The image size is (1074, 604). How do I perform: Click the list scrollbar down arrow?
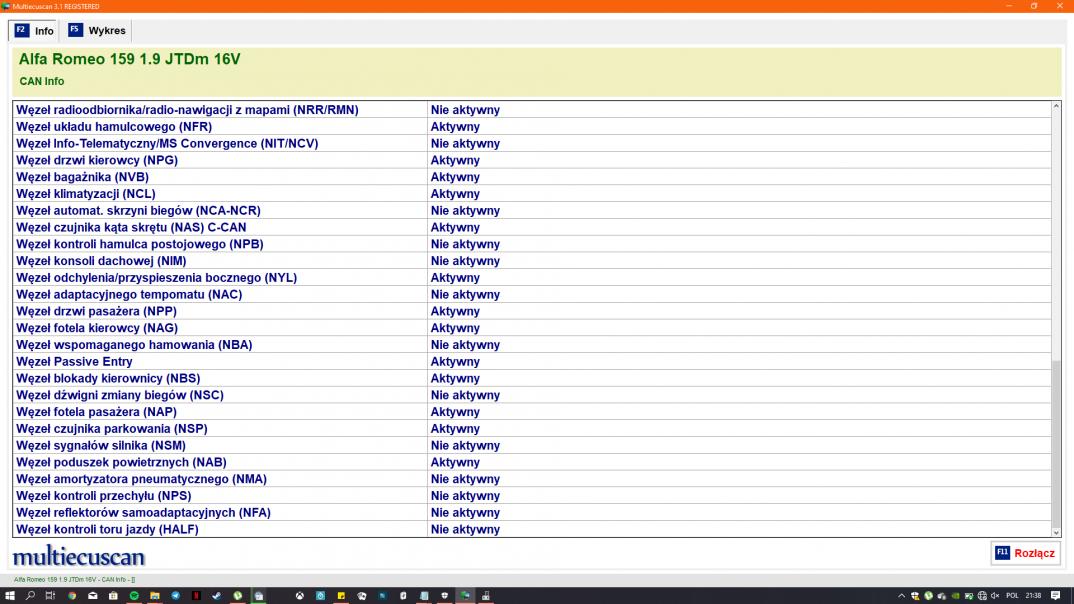(1056, 532)
